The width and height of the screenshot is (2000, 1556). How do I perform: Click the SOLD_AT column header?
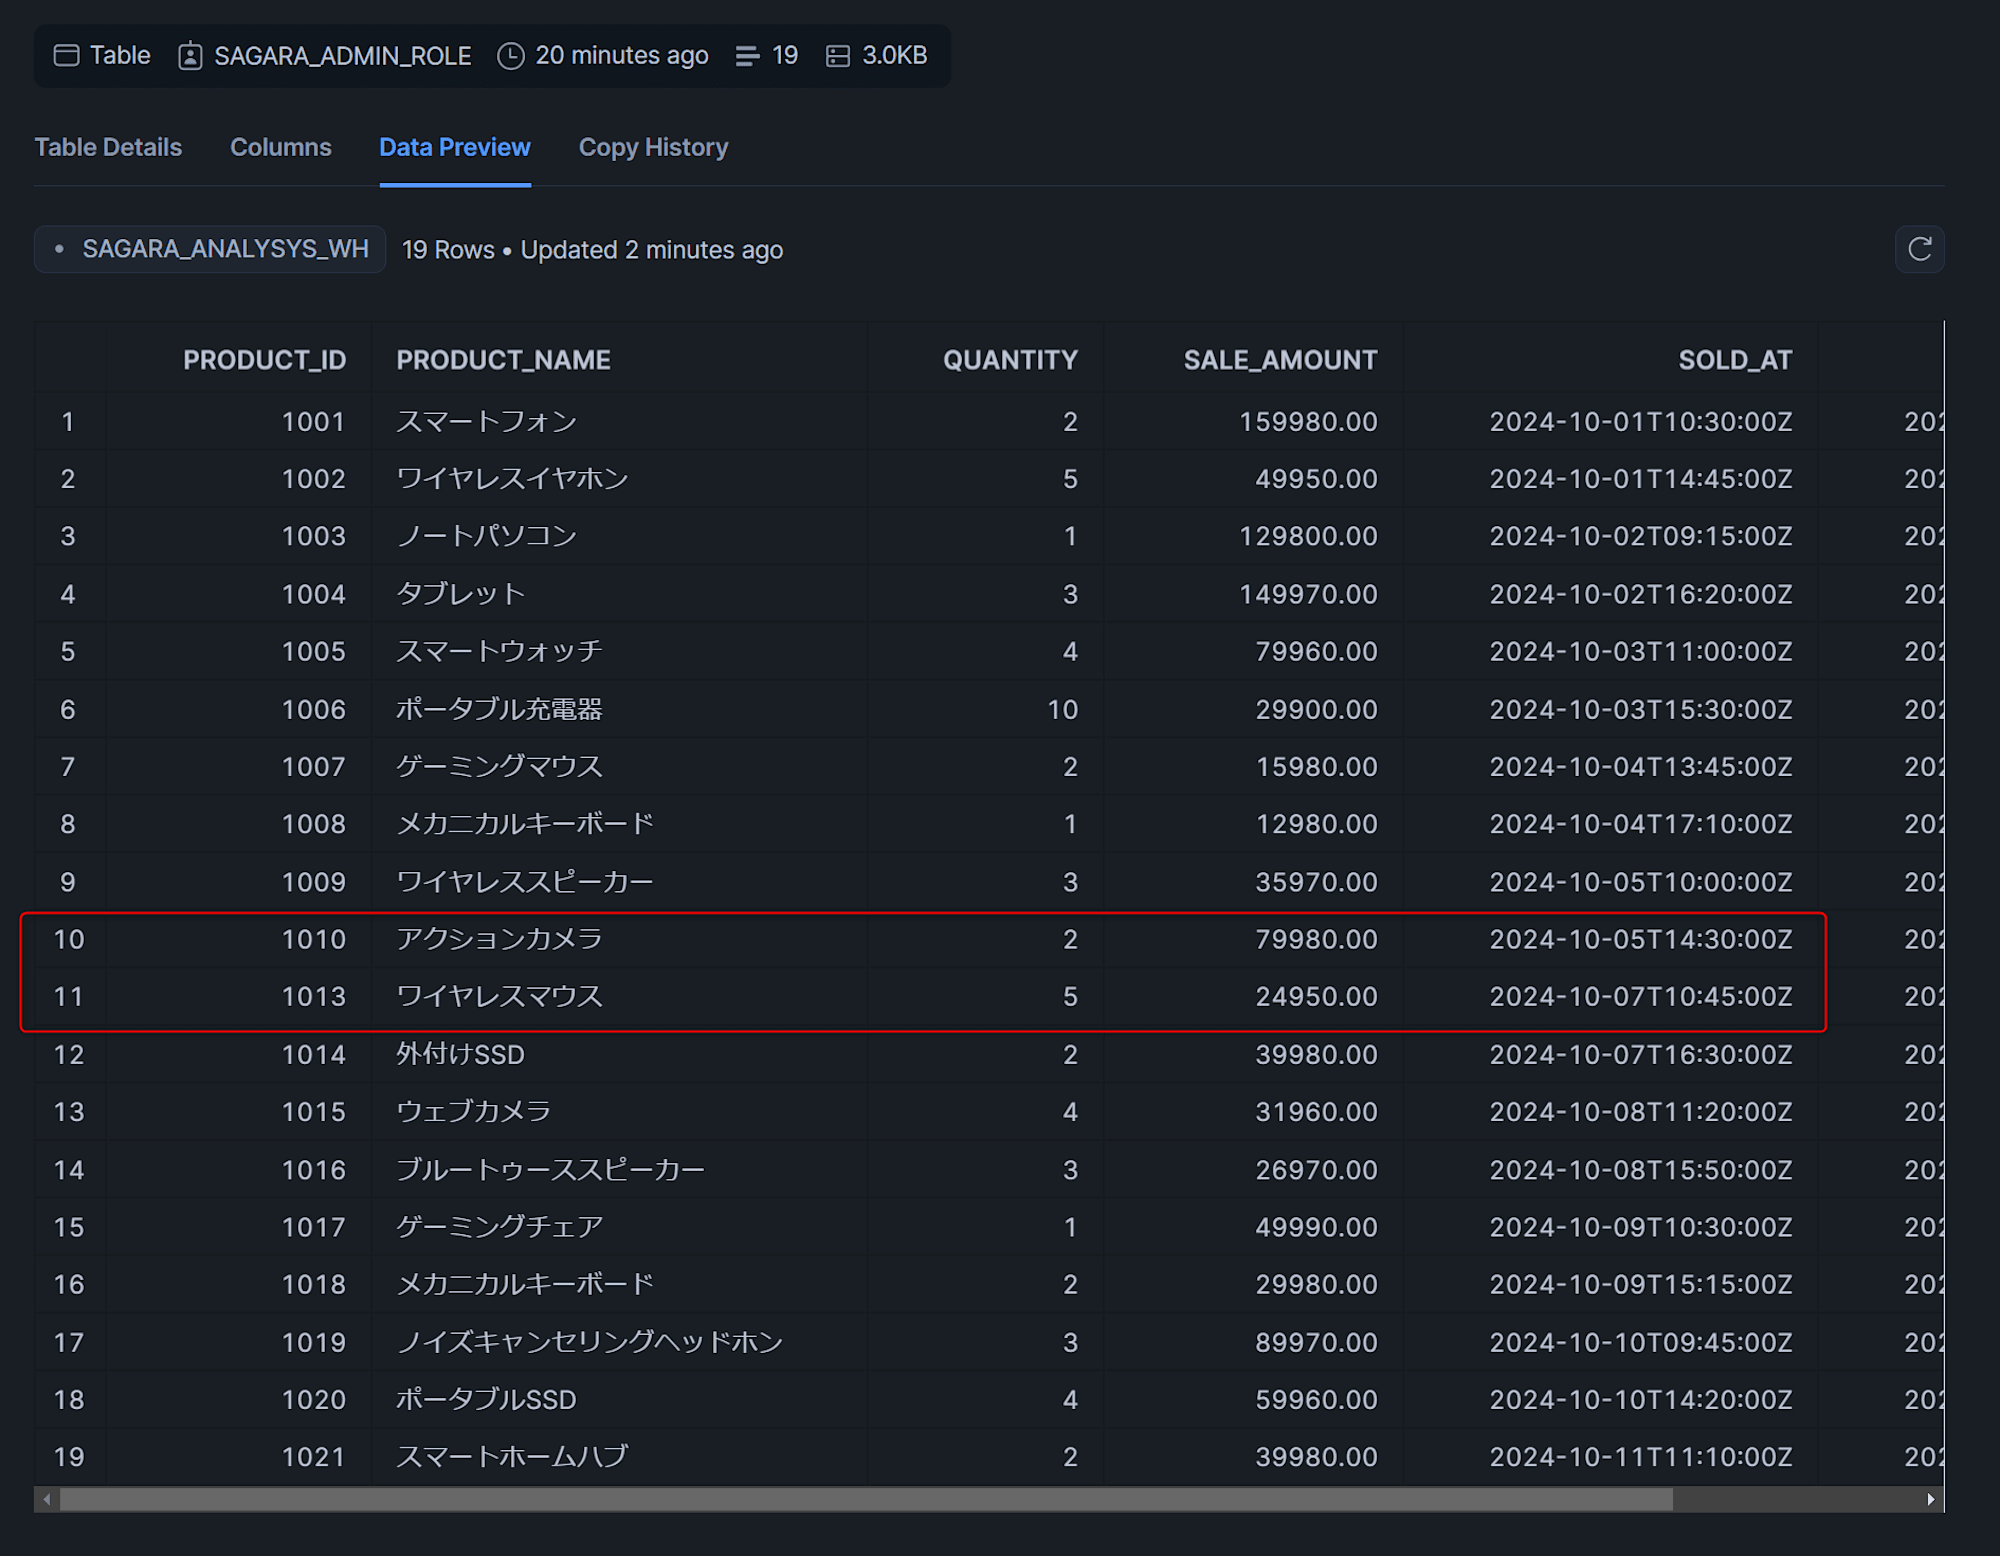[1735, 360]
